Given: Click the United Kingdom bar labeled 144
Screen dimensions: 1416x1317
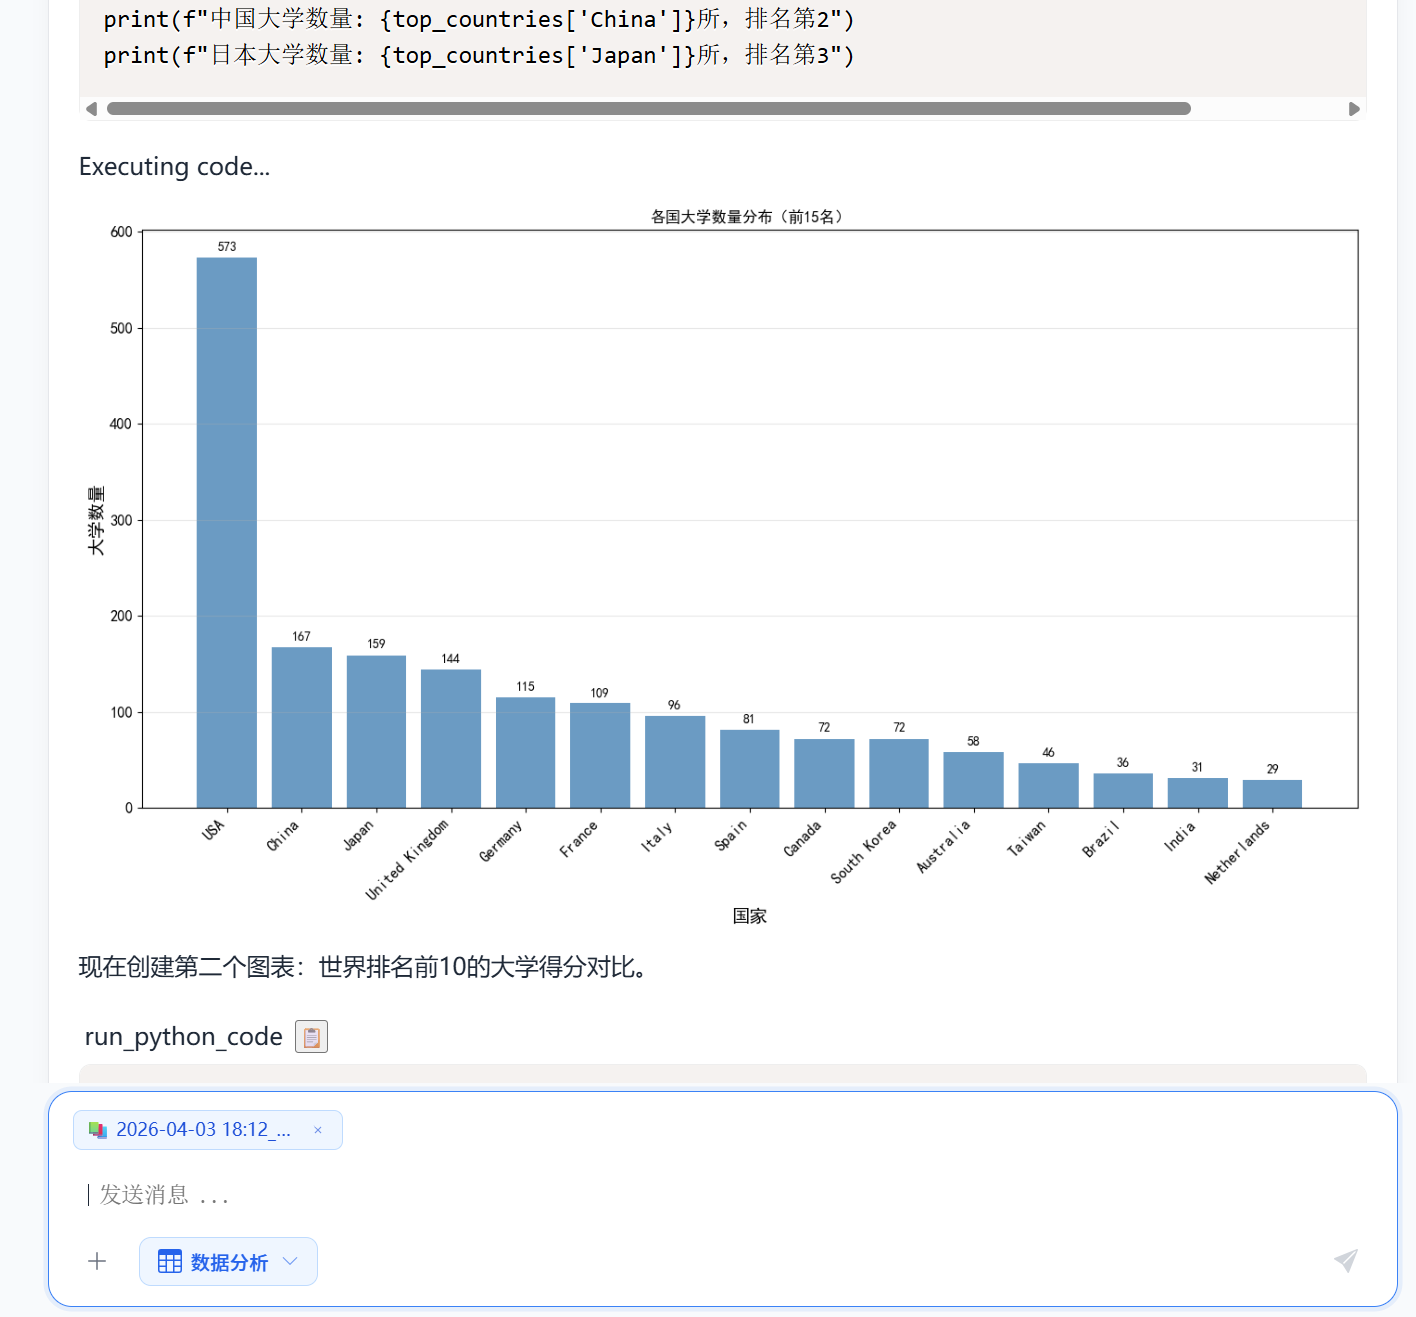Looking at the screenshot, I should [x=451, y=738].
